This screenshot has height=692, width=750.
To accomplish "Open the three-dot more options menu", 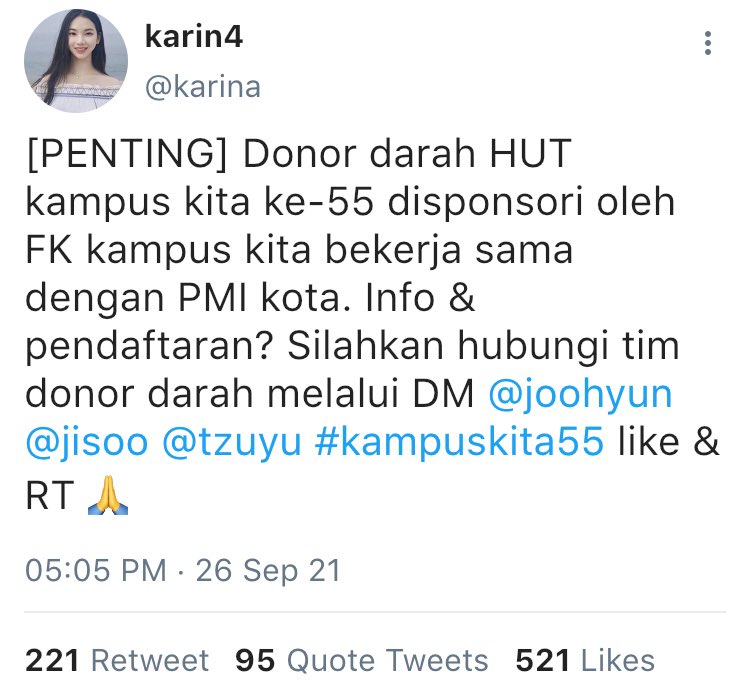I will [x=707, y=44].
